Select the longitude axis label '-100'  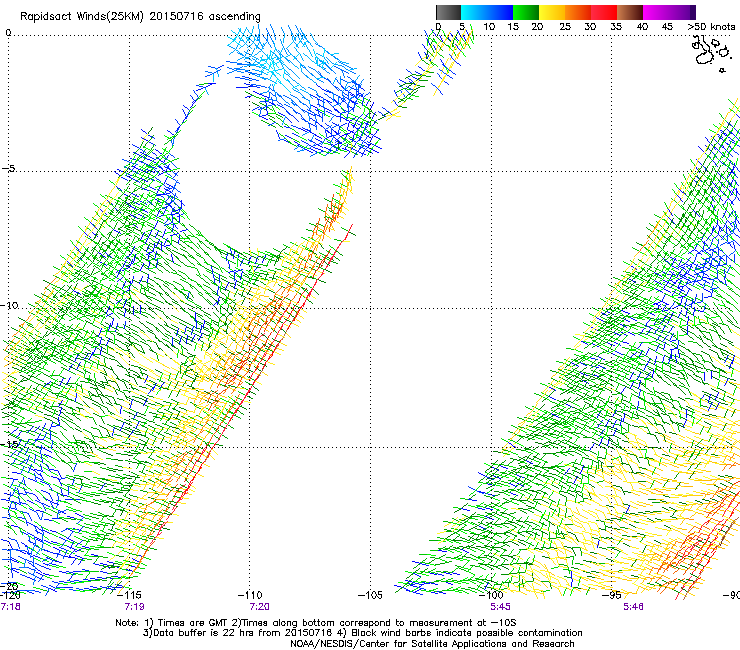pyautogui.click(x=491, y=595)
